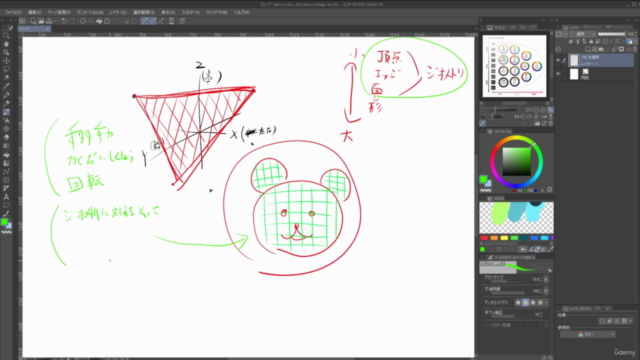Open the brush size dynamics button

click(546, 280)
